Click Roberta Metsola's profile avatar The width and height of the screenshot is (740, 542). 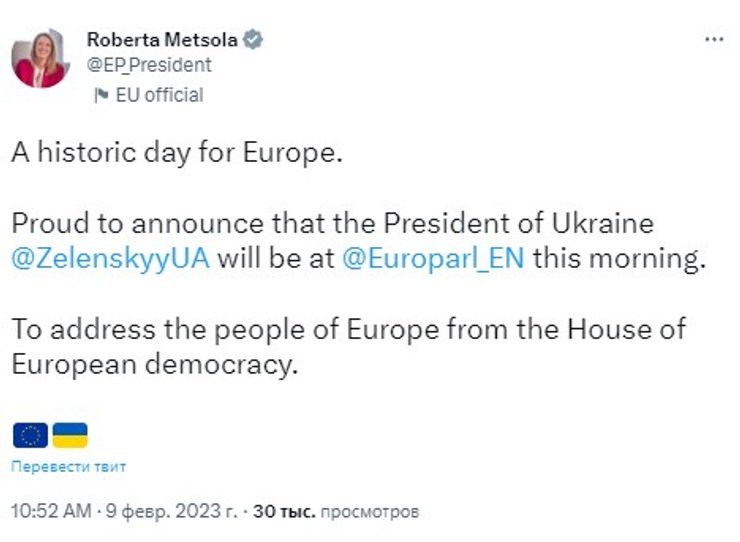(x=40, y=59)
